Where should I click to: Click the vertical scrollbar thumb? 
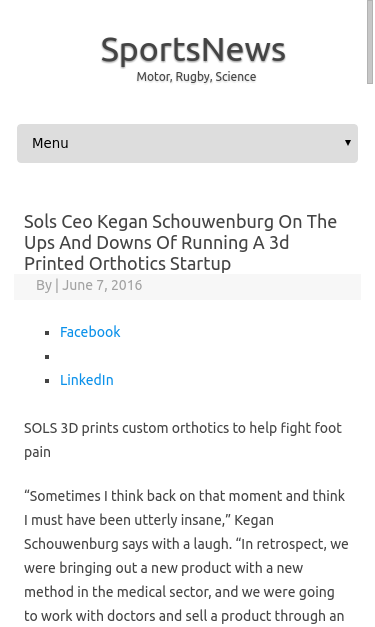pyautogui.click(x=370, y=42)
